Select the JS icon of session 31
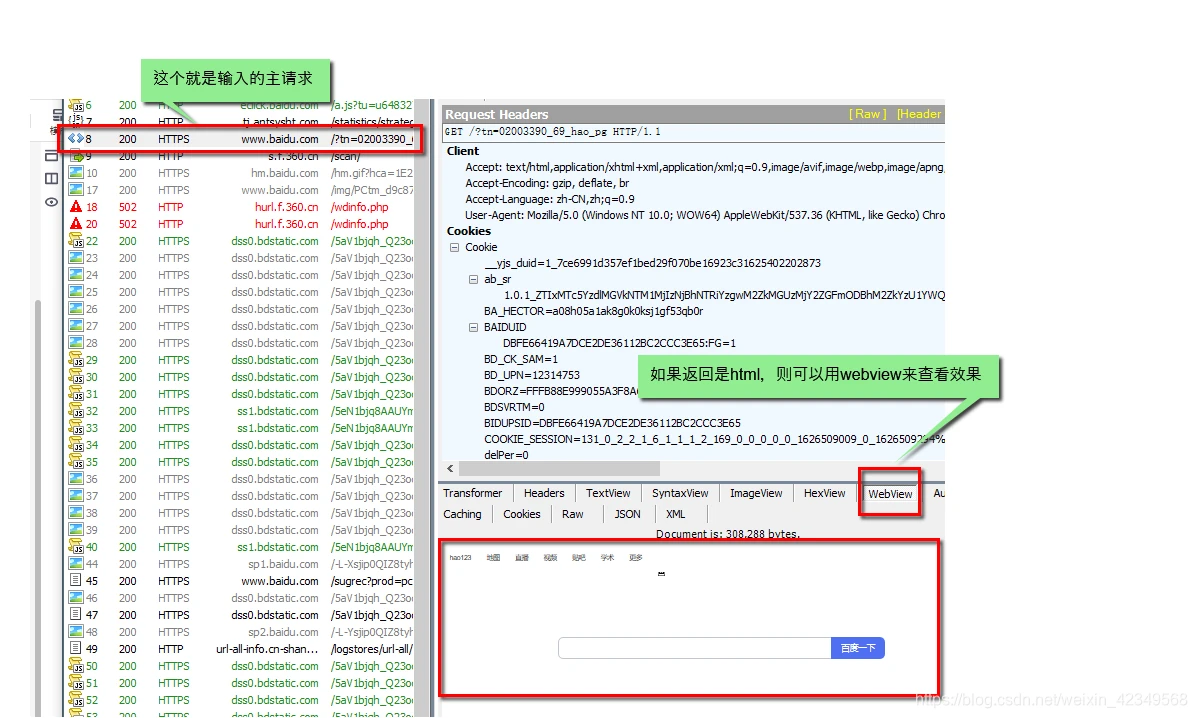The image size is (1197, 718). pyautogui.click(x=76, y=394)
